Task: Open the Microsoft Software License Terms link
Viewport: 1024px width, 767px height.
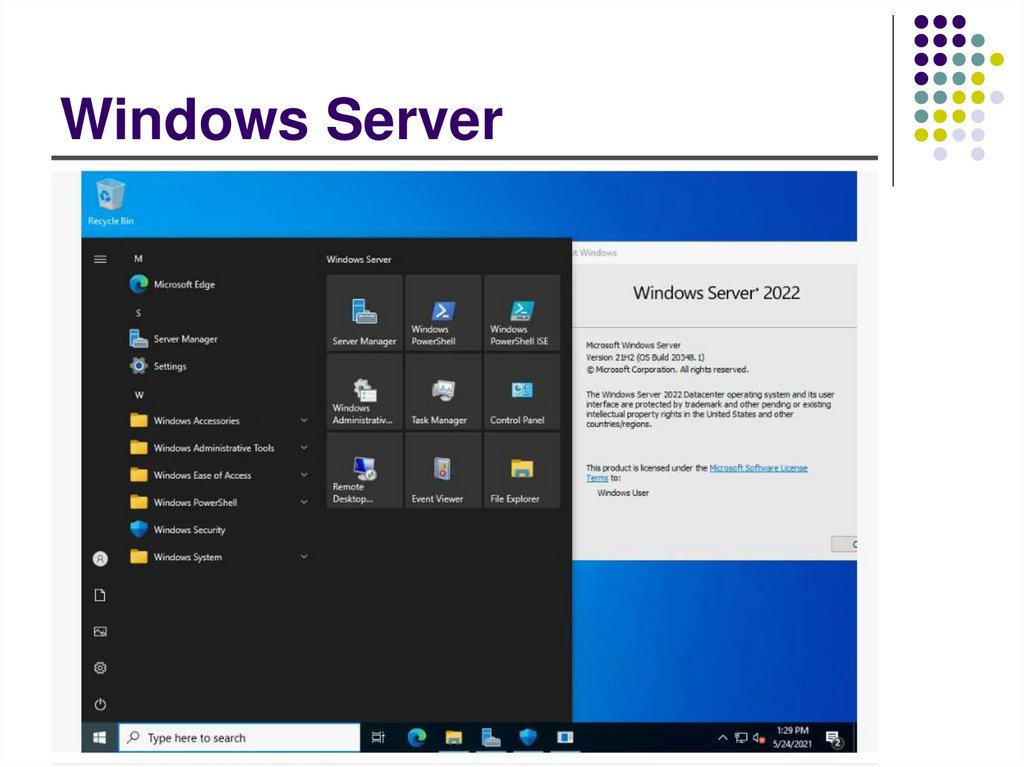Action: click(699, 472)
